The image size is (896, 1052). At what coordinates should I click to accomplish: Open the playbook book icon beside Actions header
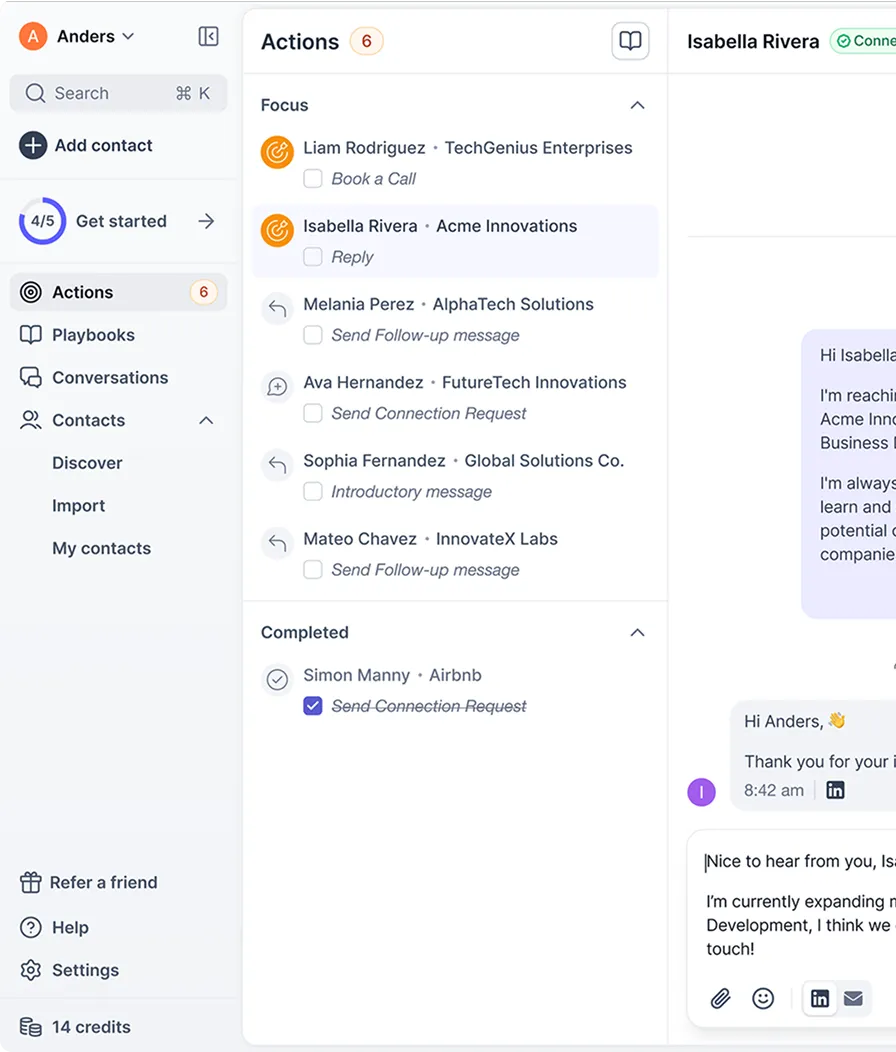[x=630, y=41]
